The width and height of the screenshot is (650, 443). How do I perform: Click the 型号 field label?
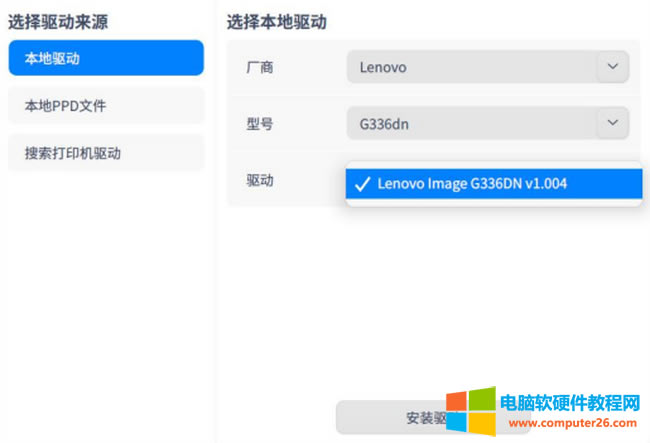(259, 124)
